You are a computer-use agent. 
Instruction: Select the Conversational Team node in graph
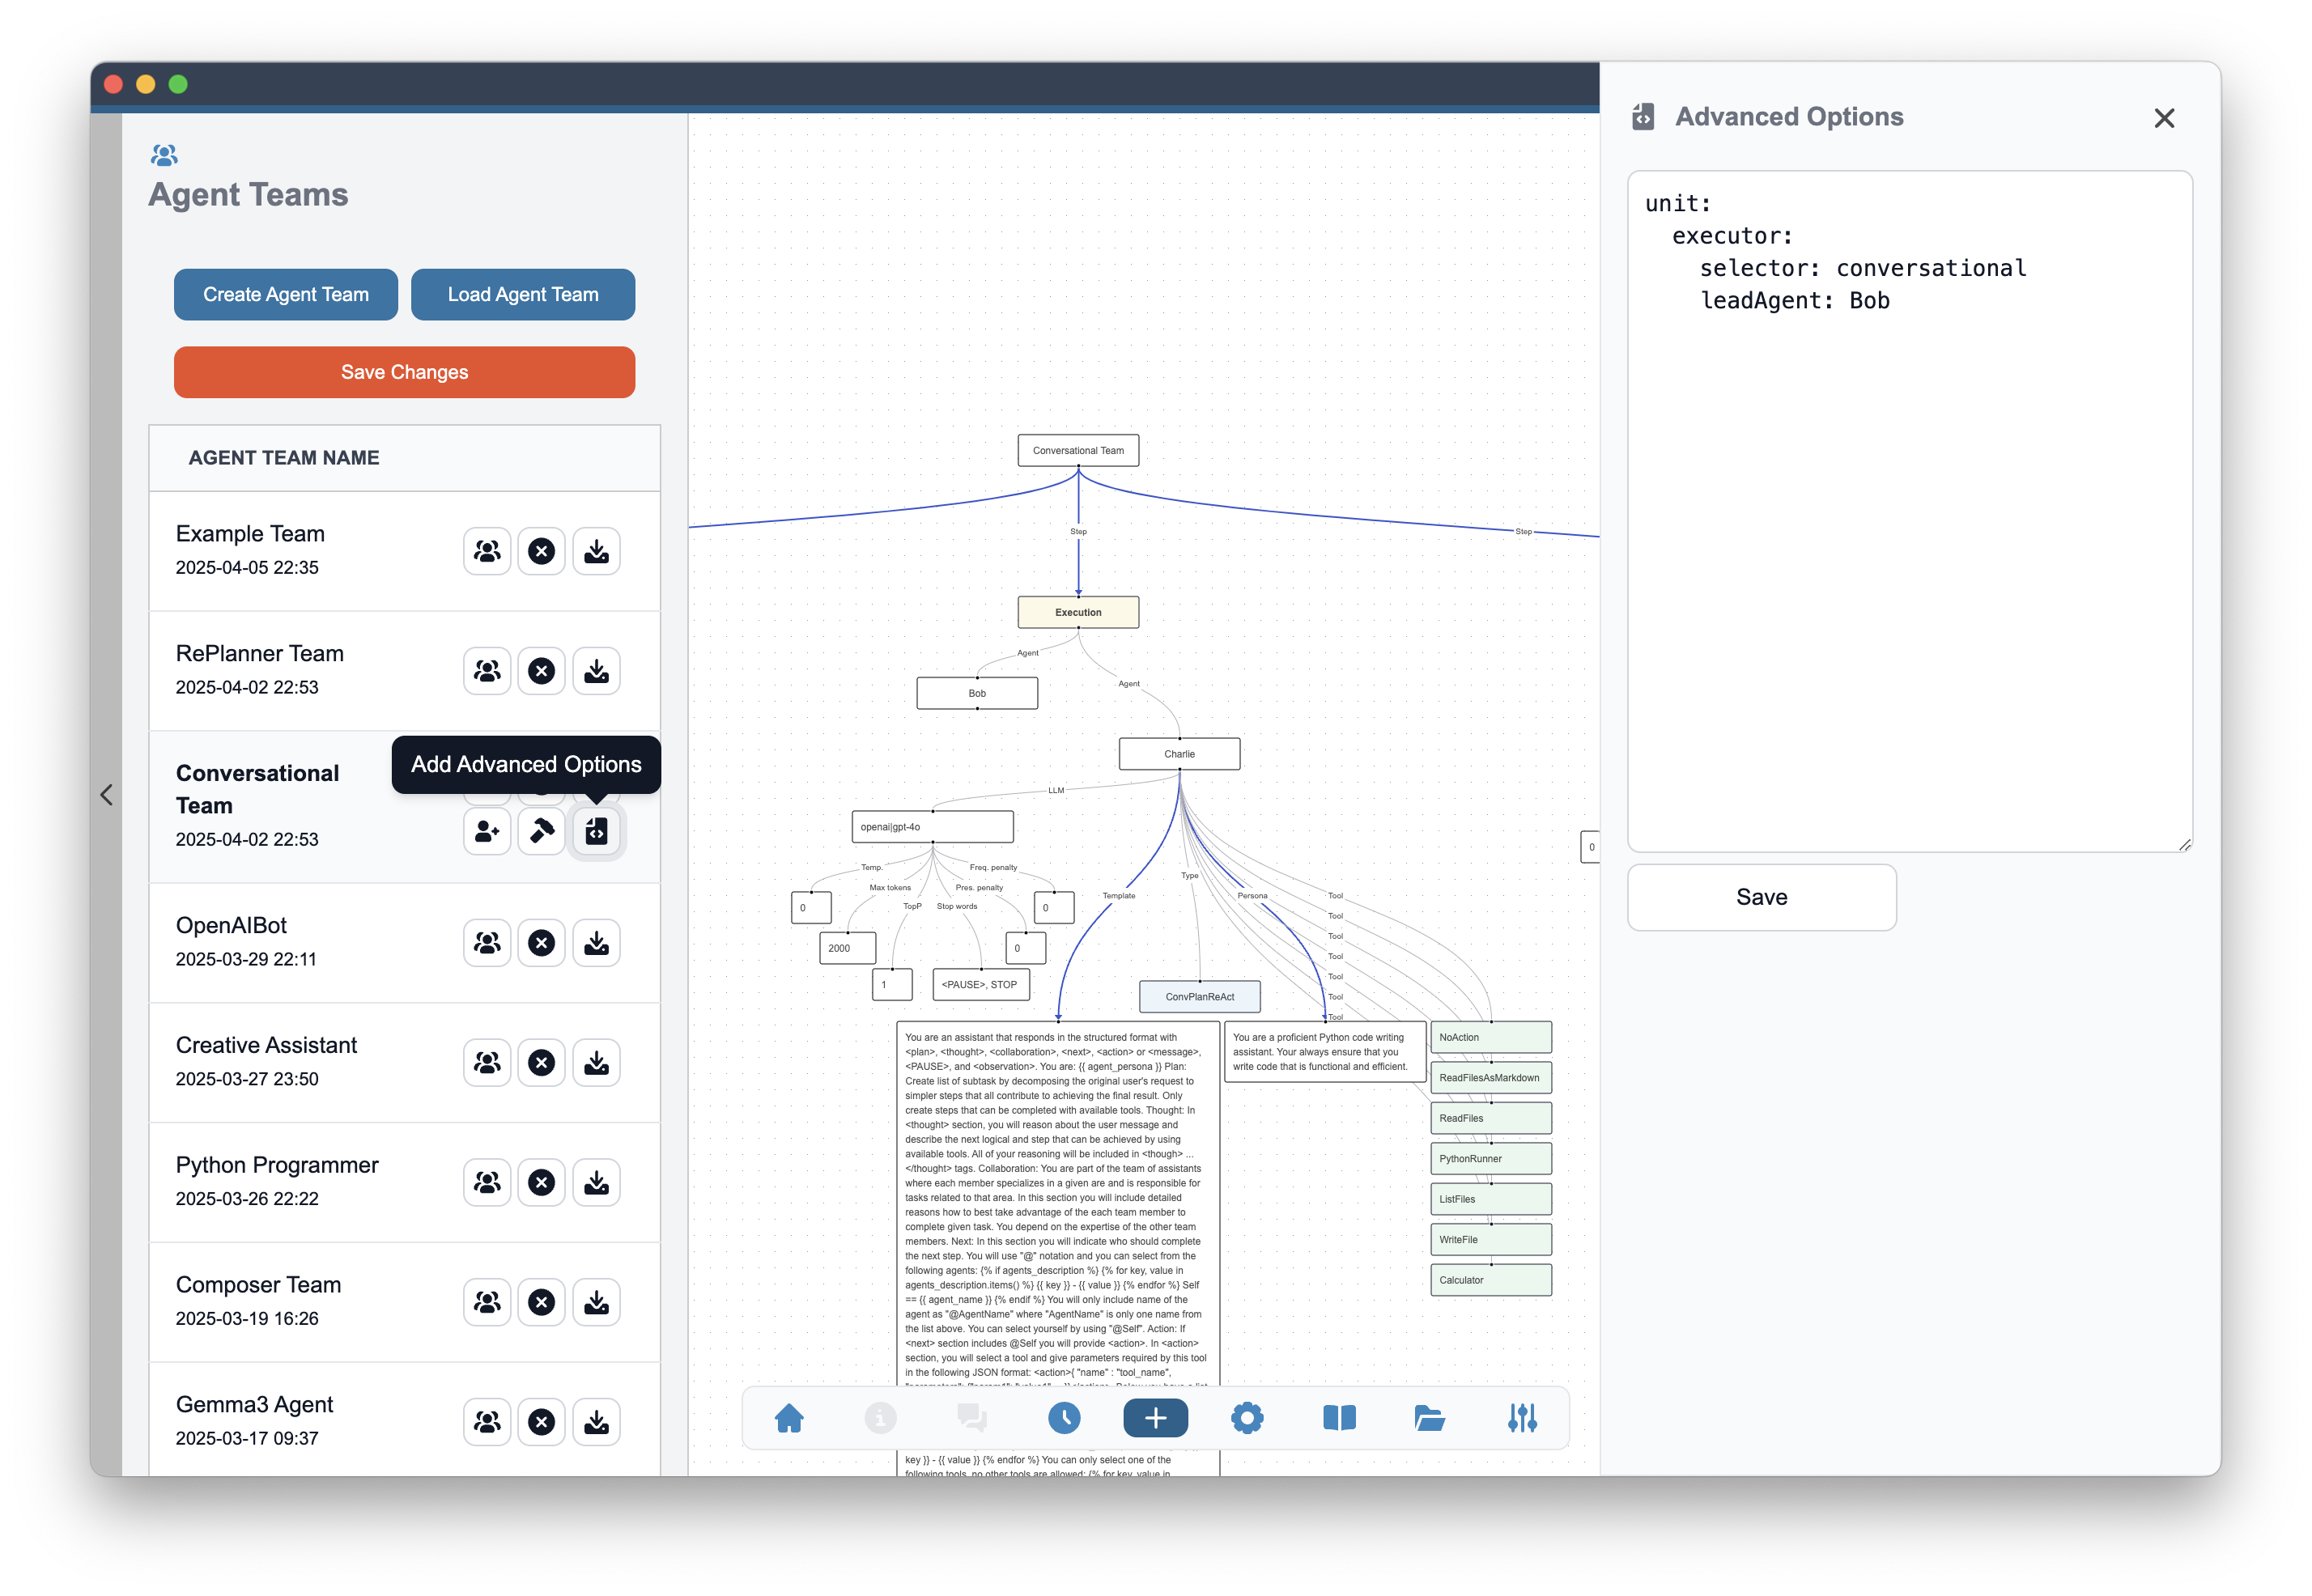click(1078, 450)
